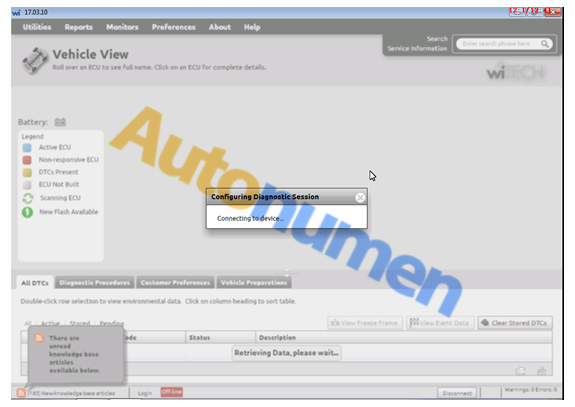
Task: Close the Configuring Diagnostic Session dialog
Action: coord(360,198)
